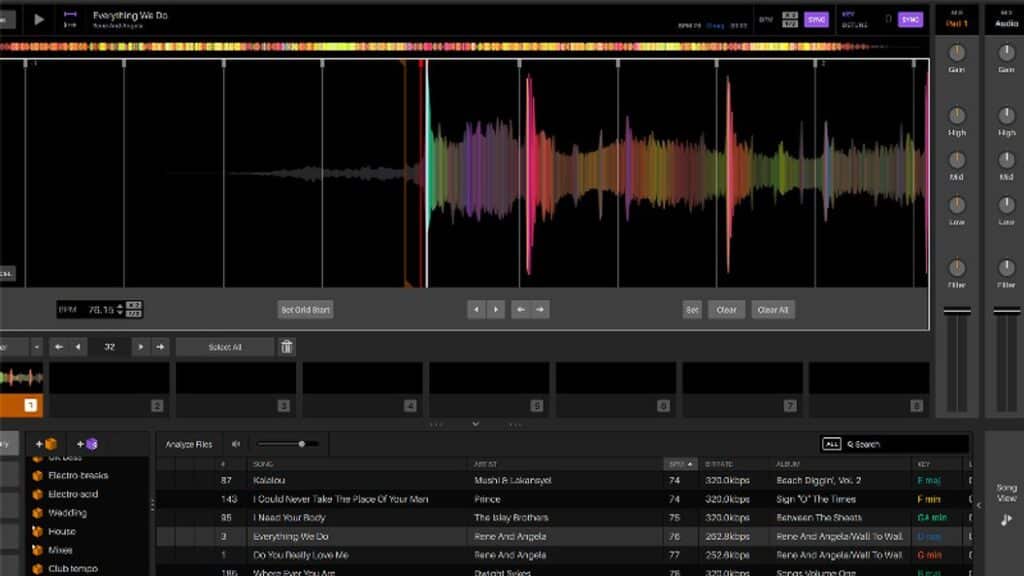The width and height of the screenshot is (1024, 576).
Task: Turn the first channel Gain knob
Action: click(x=957, y=52)
